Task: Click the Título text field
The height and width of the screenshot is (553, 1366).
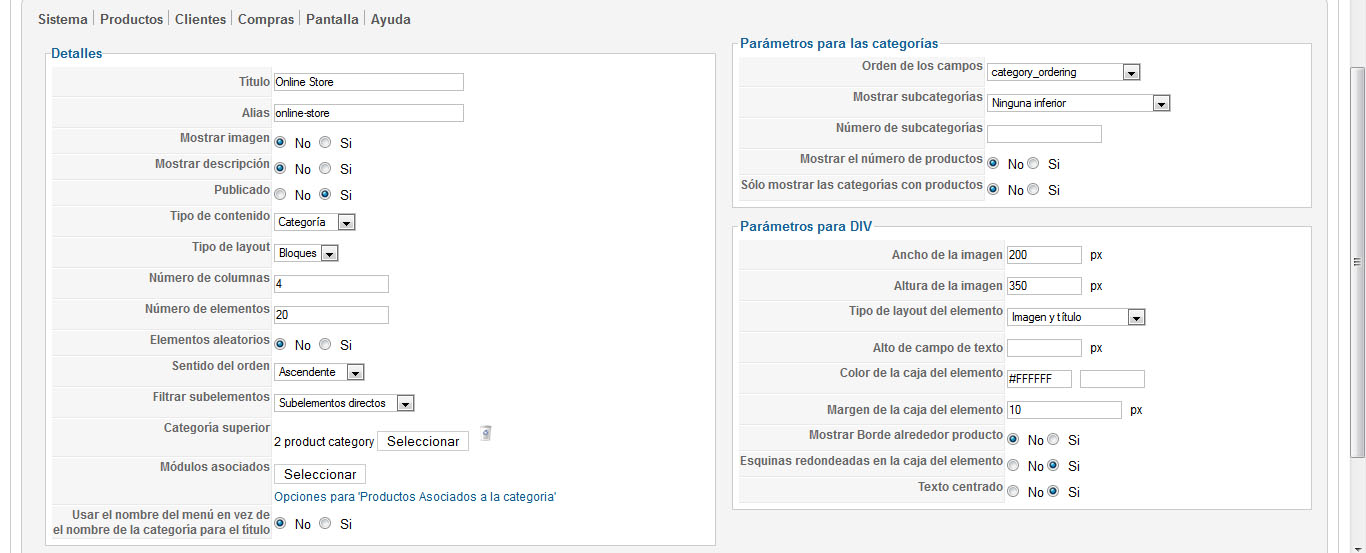Action: click(x=368, y=82)
